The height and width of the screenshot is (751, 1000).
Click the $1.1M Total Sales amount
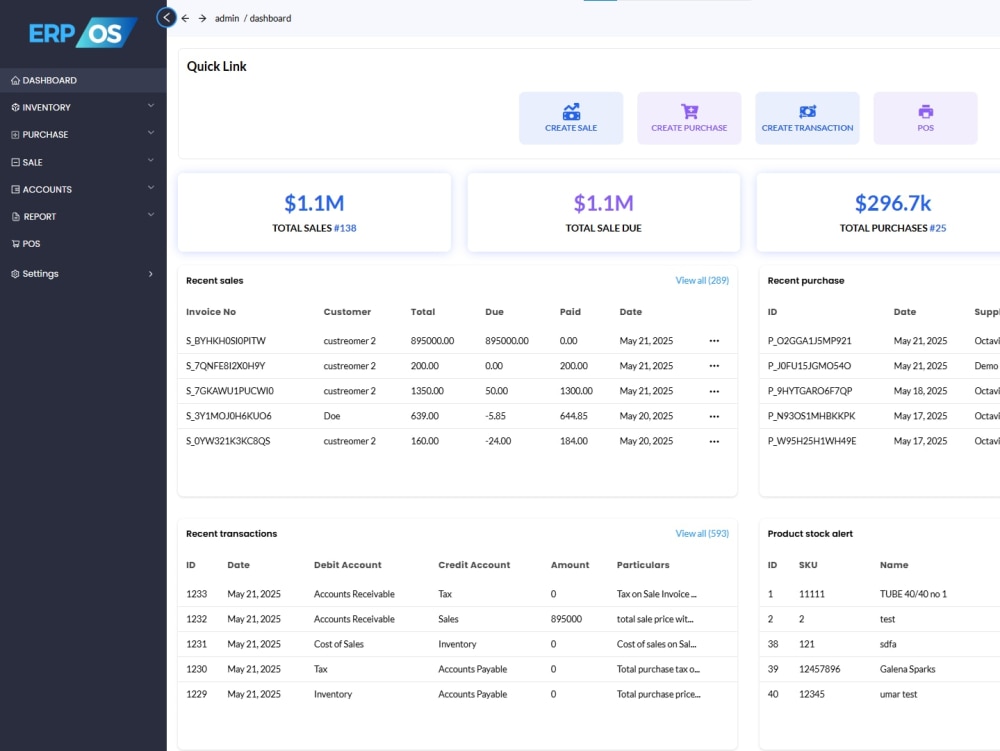(x=314, y=203)
